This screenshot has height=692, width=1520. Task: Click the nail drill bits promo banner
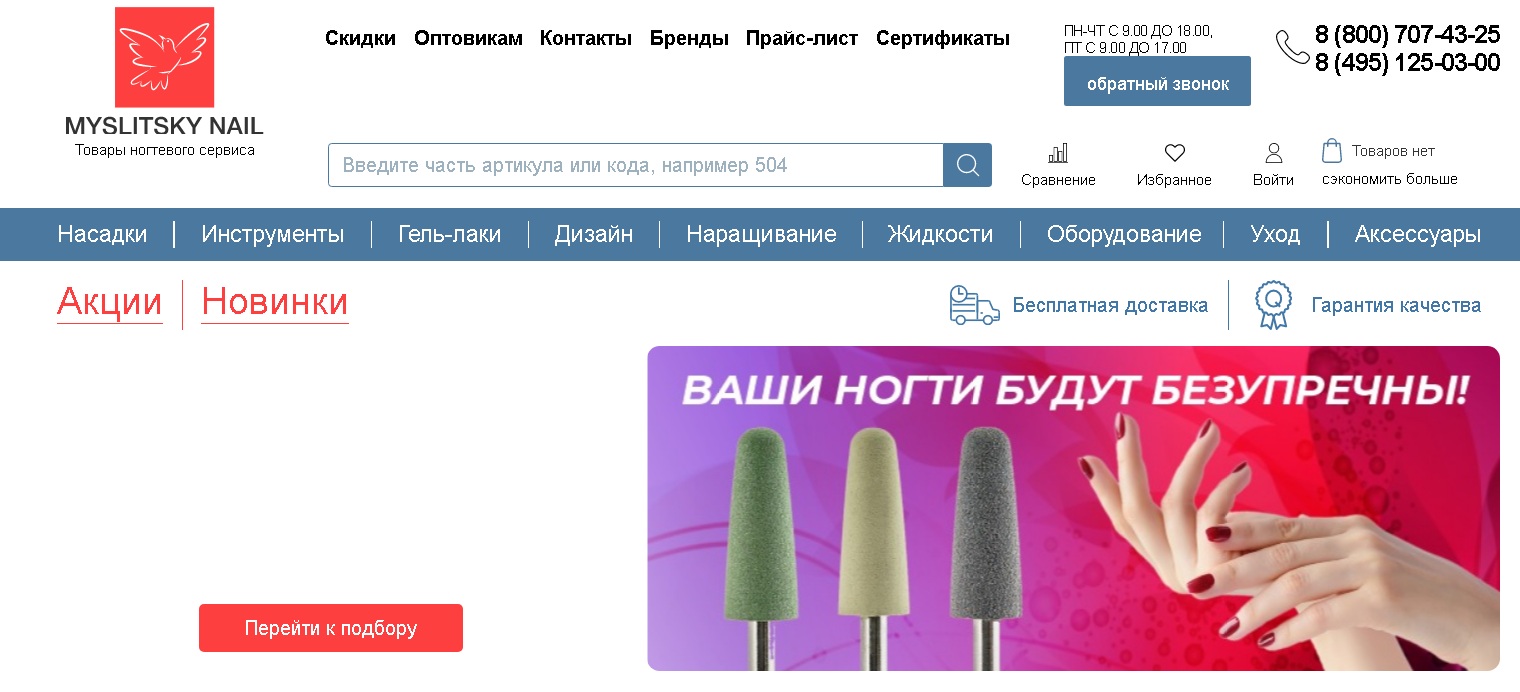(x=1073, y=508)
